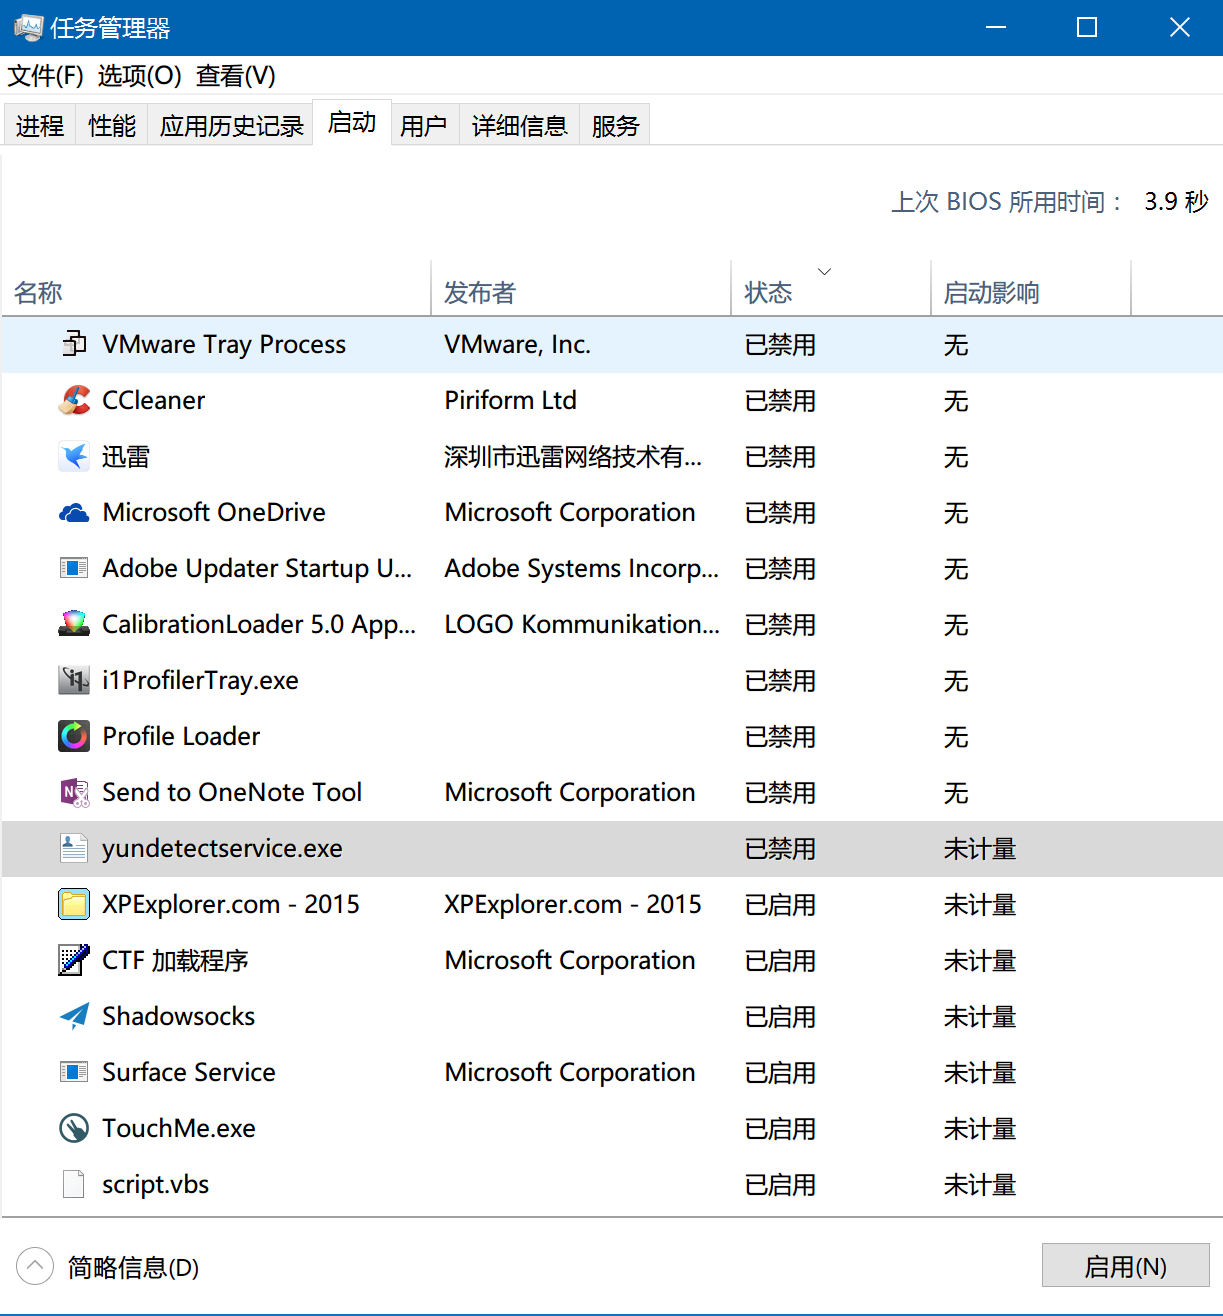Select the XPExplorer.com - 2015 name entry
Screen dimensions: 1223x1316
coord(231,904)
